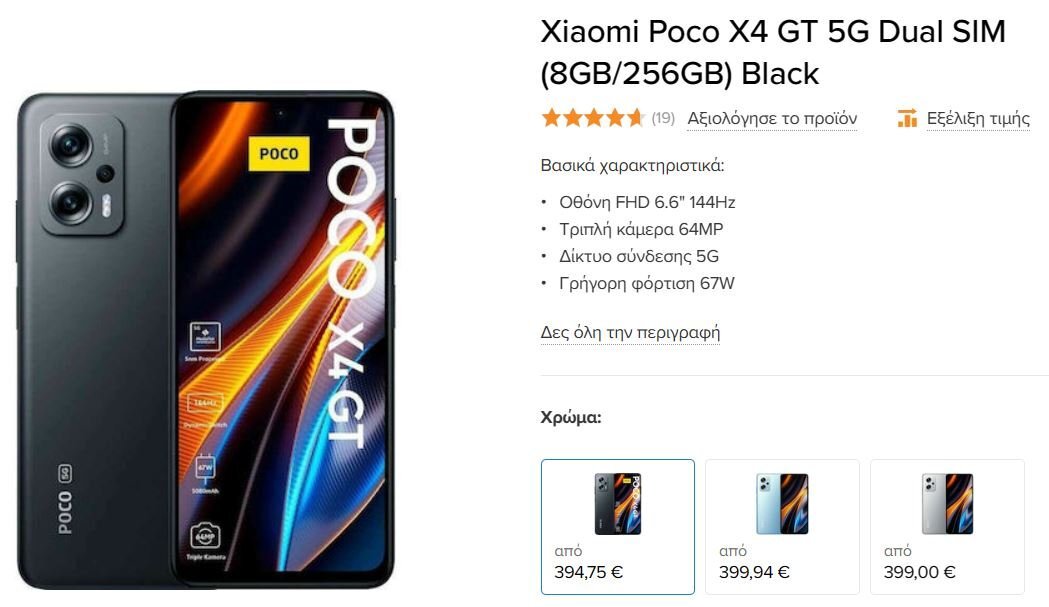Click the (19) reviews count
Image resolution: width=1049 pixels, height=607 pixels.
tap(663, 118)
